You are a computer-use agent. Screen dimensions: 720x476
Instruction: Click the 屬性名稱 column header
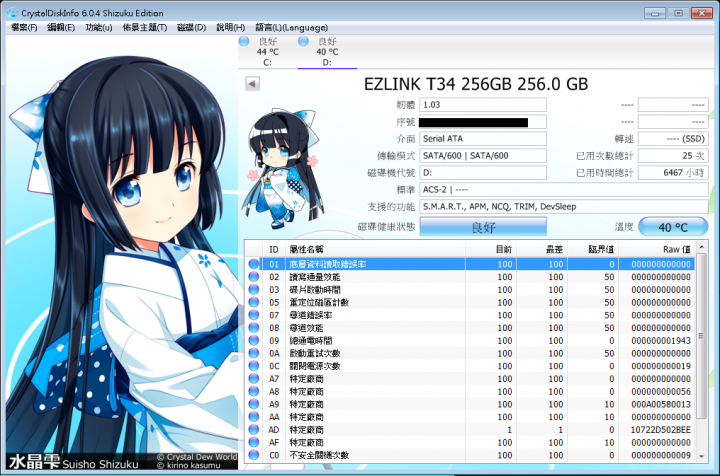pyautogui.click(x=375, y=249)
